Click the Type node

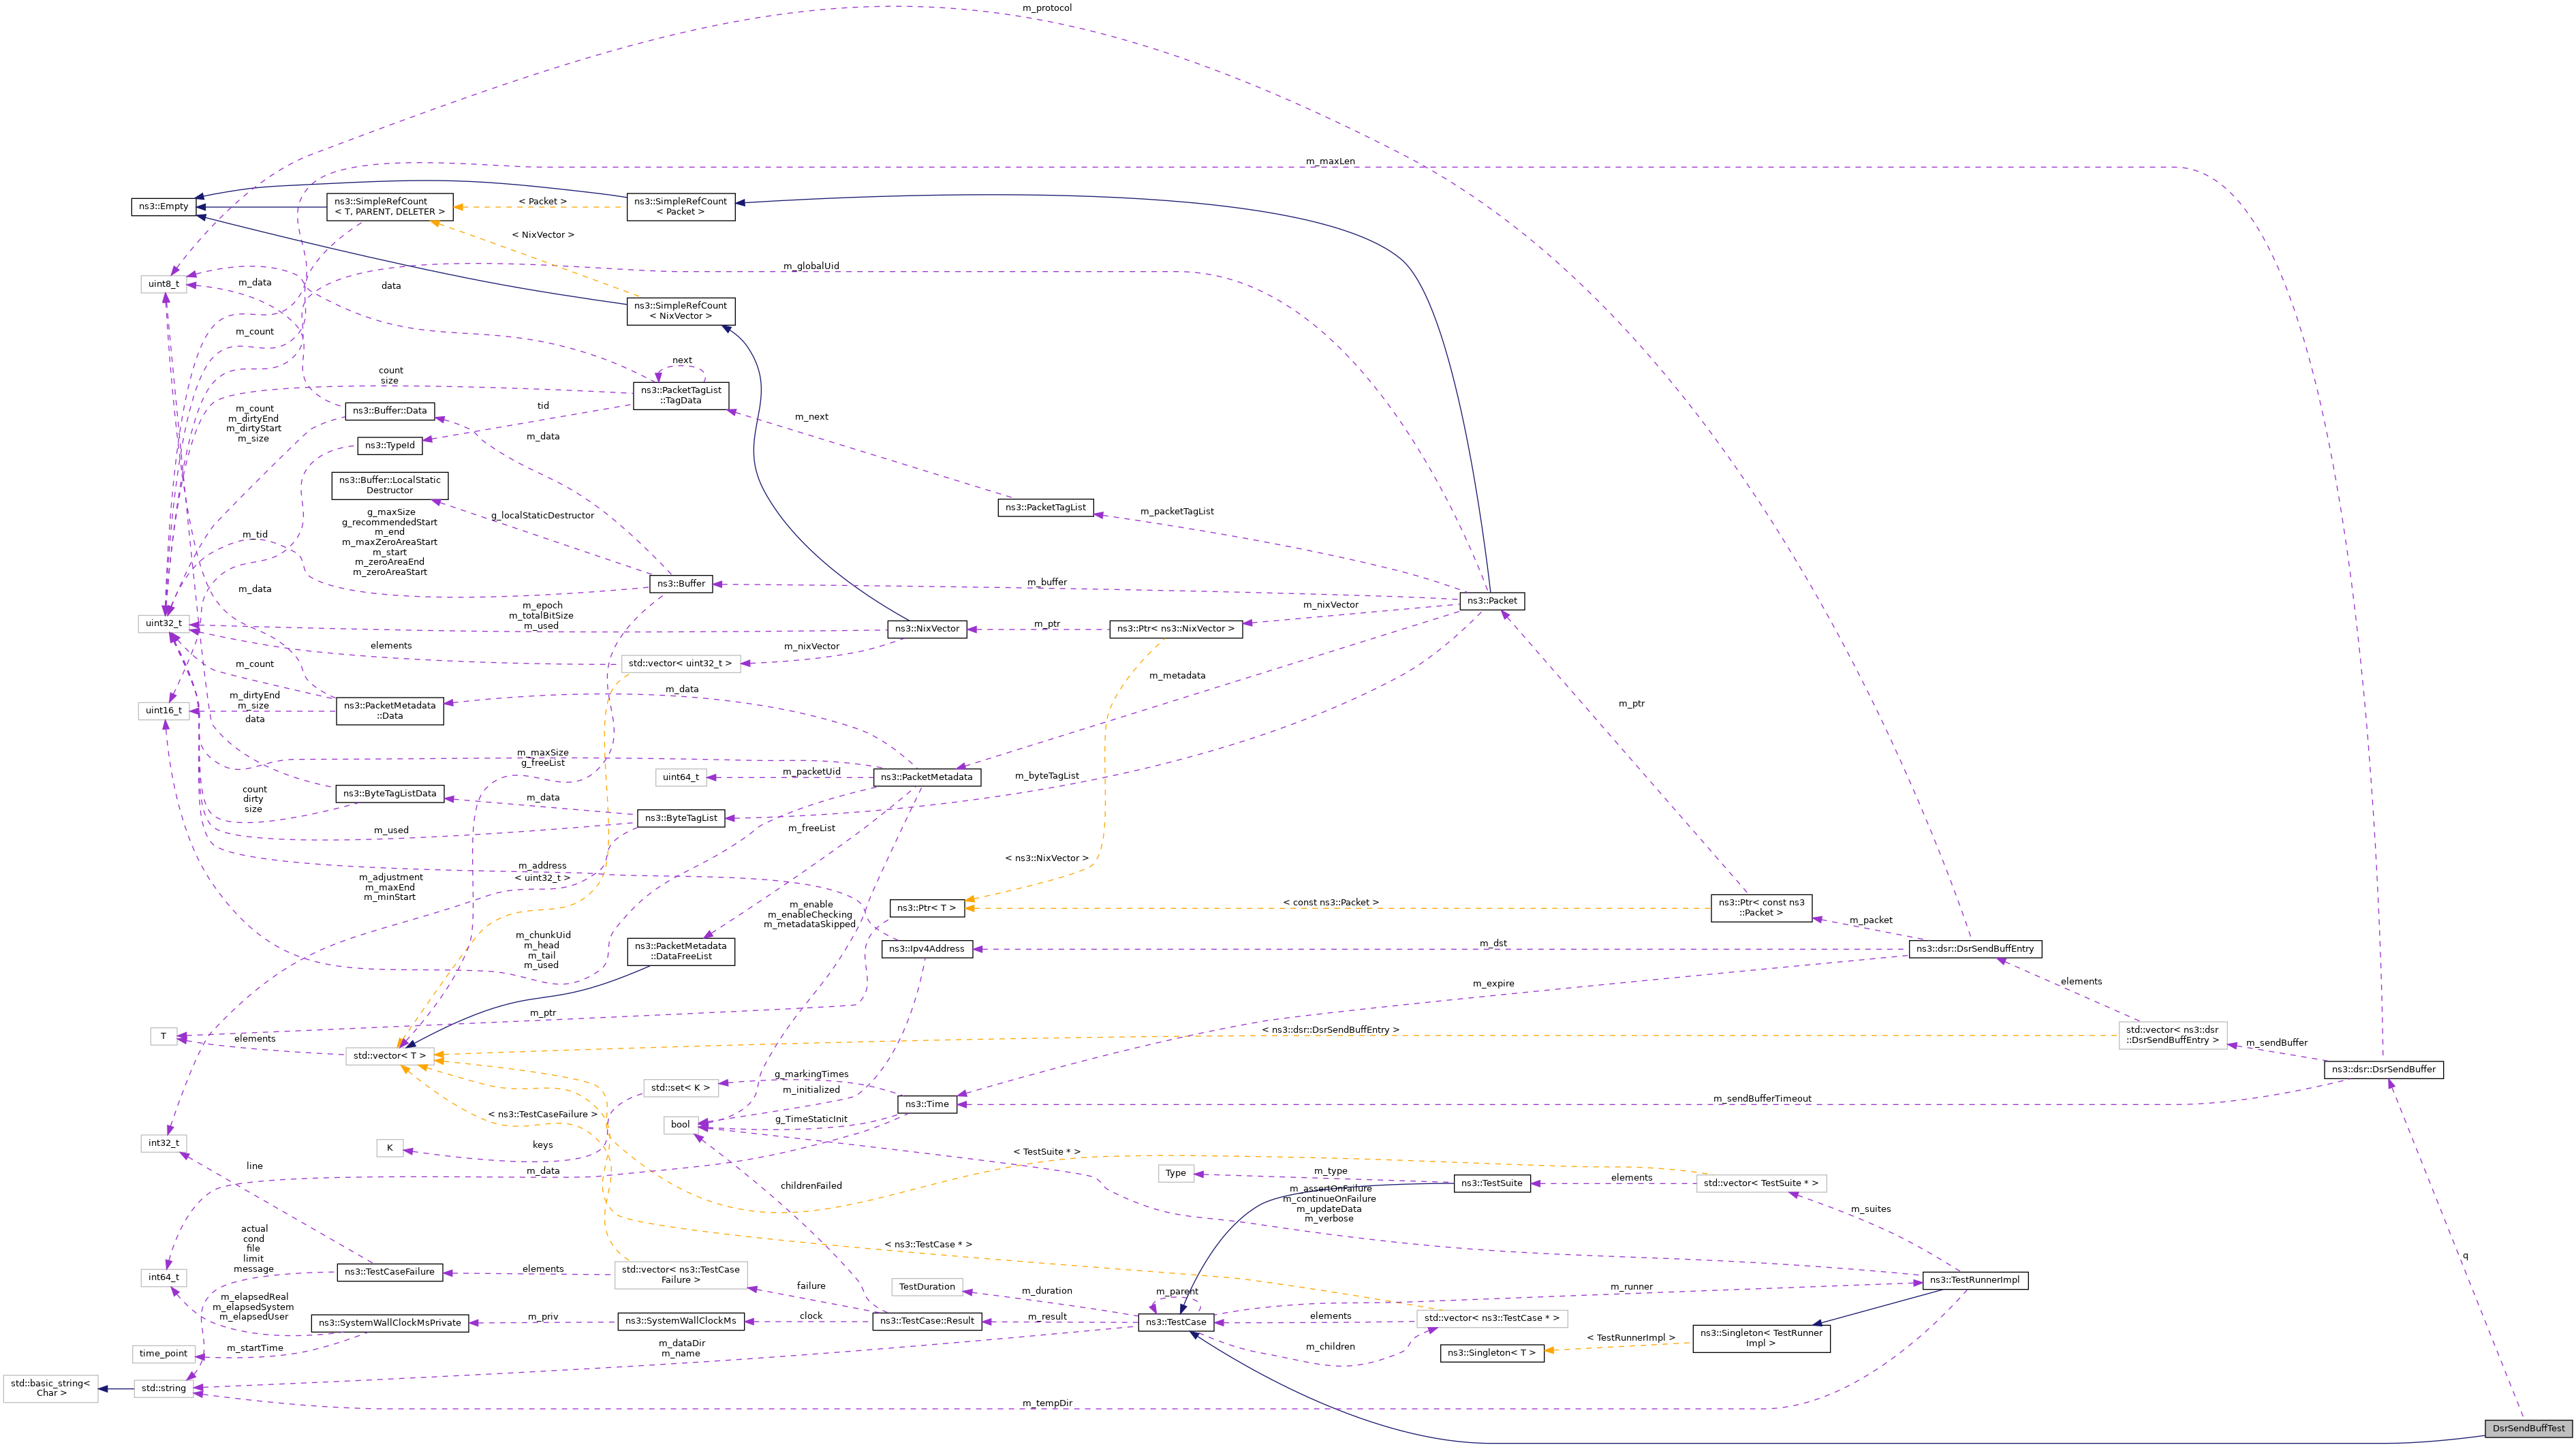[x=1176, y=1174]
